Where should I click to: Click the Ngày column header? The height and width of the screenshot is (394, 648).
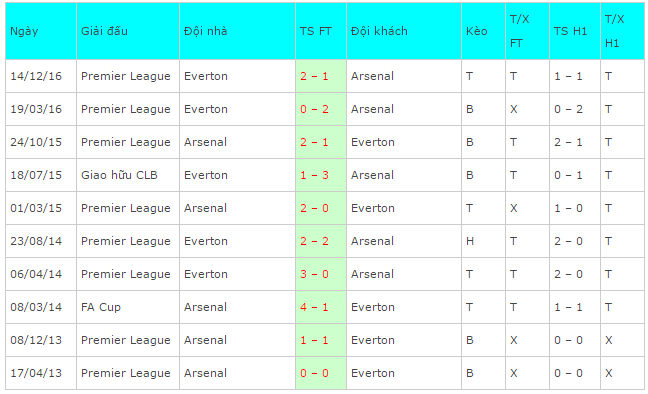coord(41,31)
